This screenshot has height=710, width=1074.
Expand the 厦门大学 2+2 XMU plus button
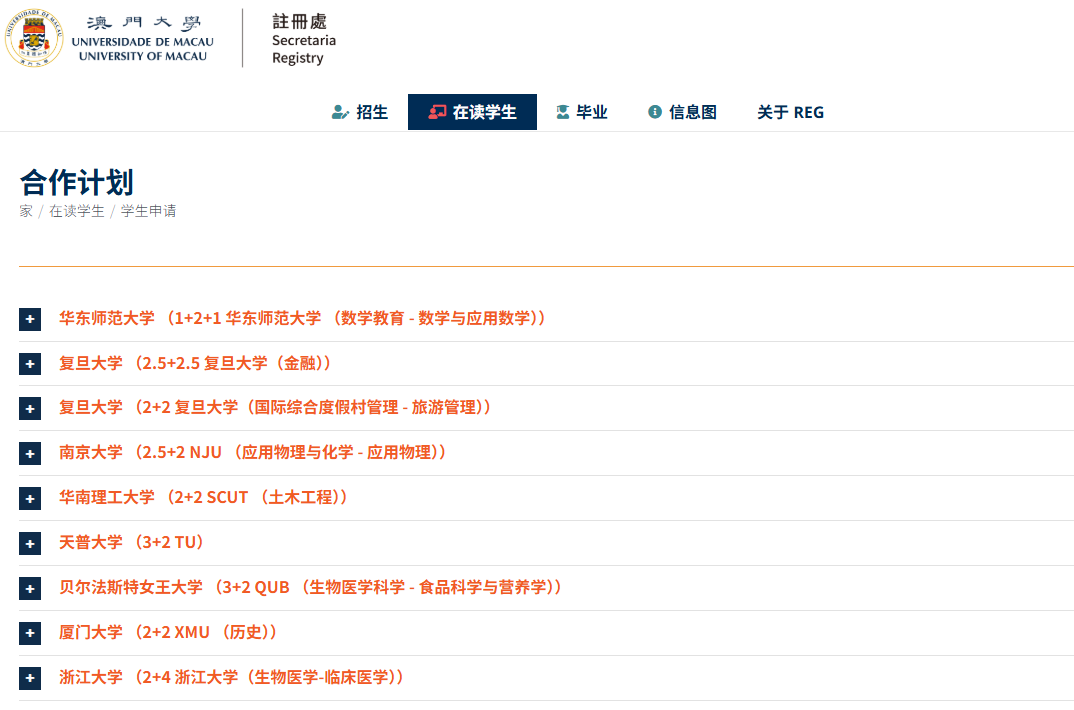30,633
